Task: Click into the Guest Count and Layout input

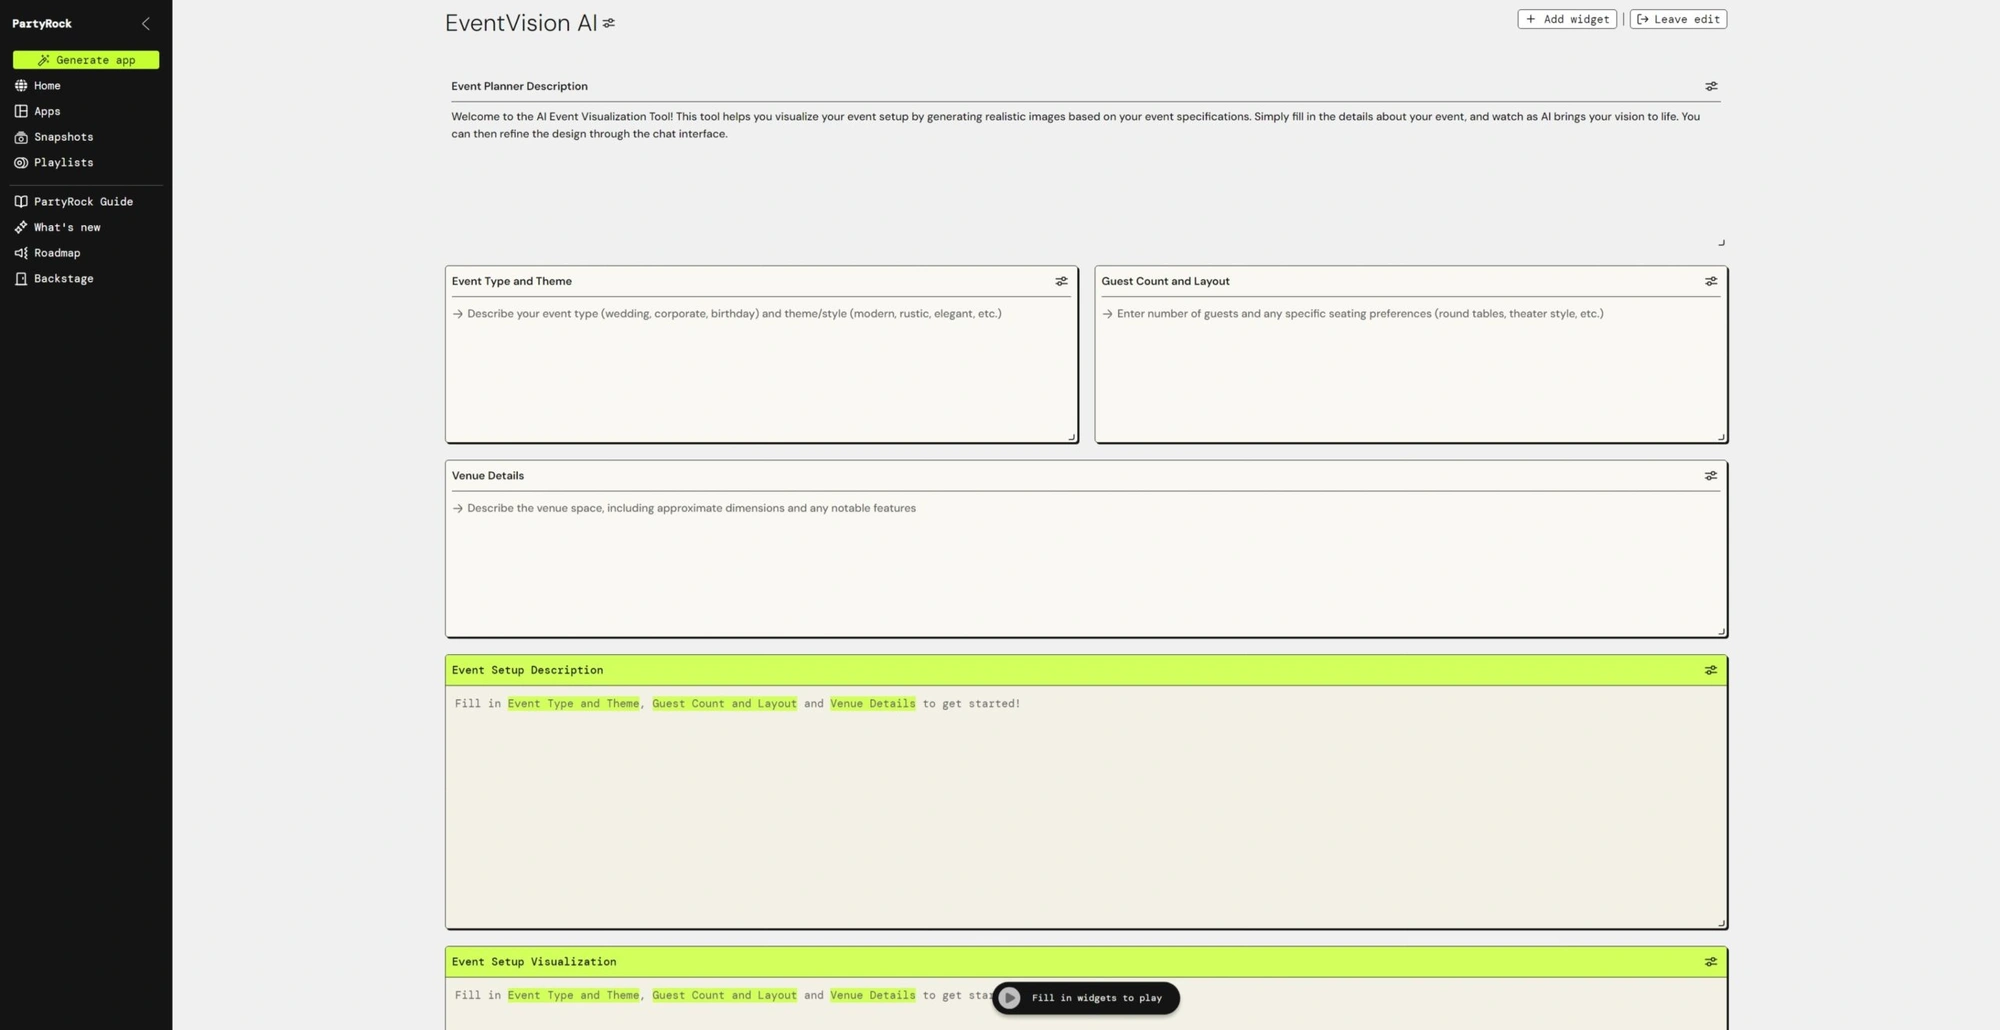Action: click(1411, 370)
